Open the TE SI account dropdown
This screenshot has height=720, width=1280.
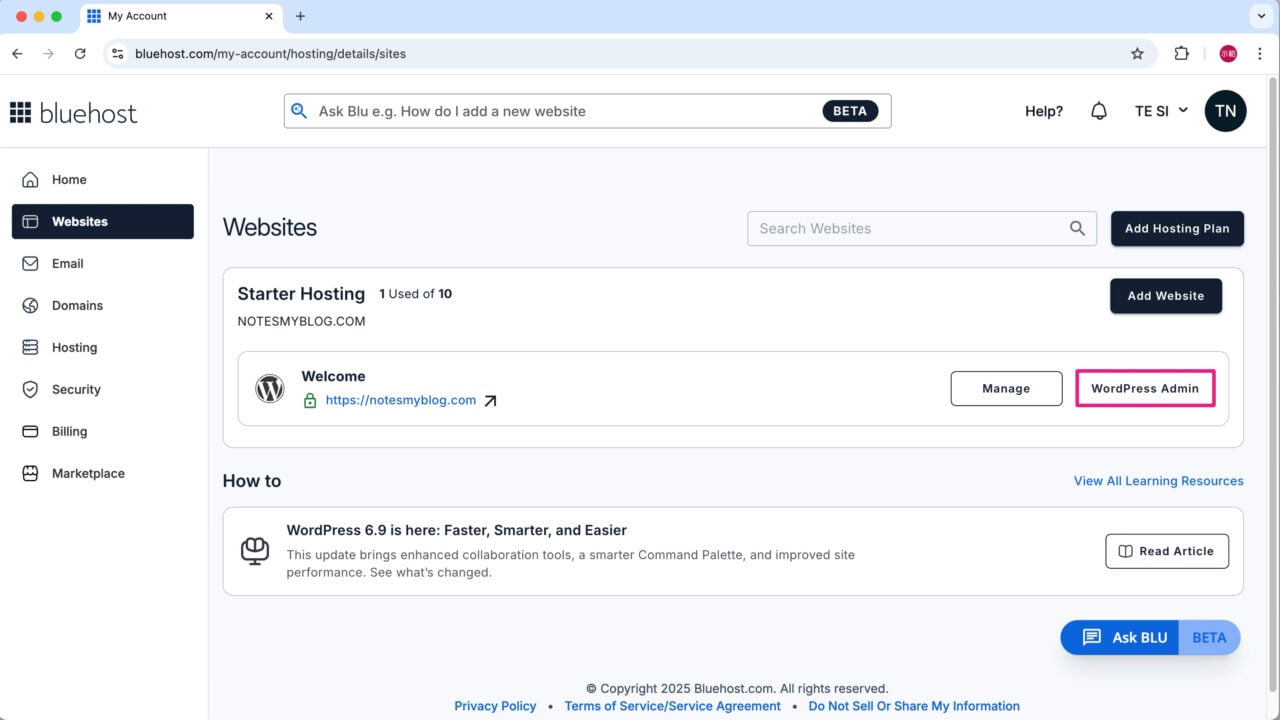click(x=1160, y=111)
